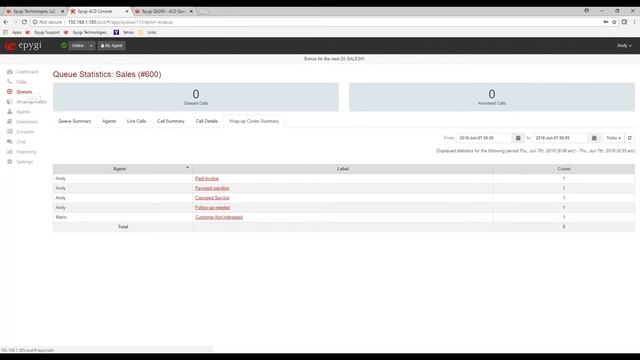Open the Paid Invoice link
Screen dimensions: 640x360
pyautogui.click(x=207, y=179)
